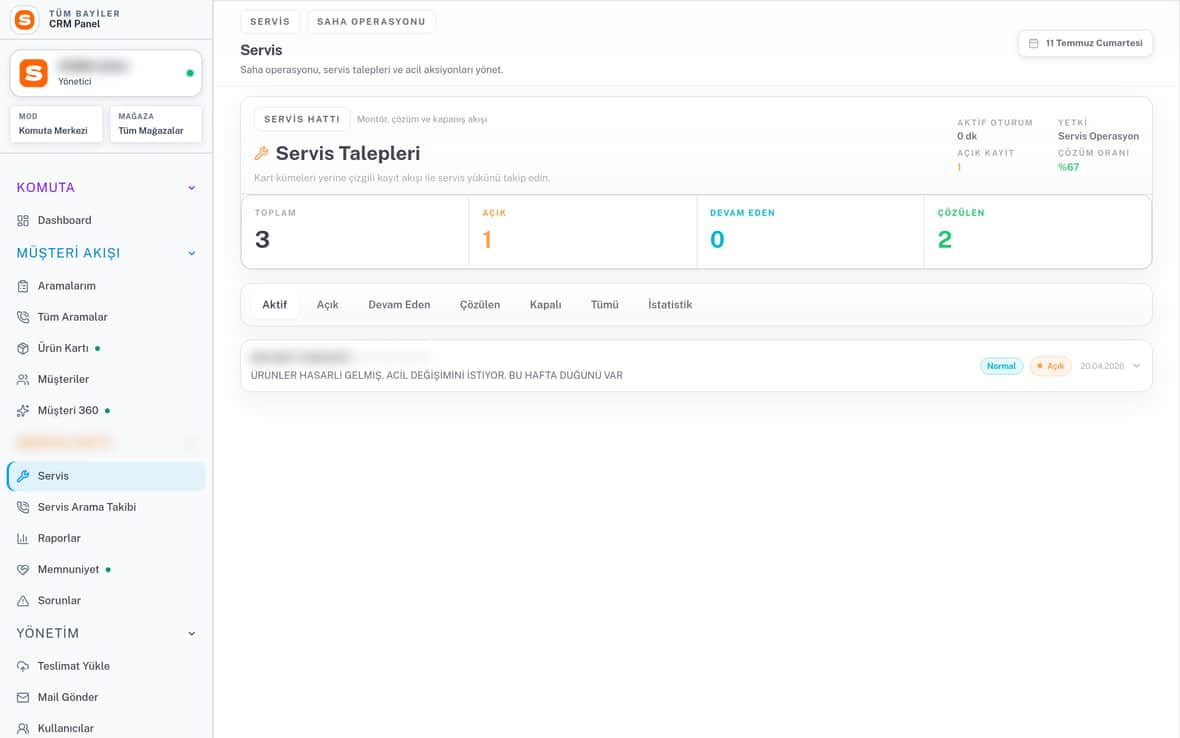Collapse the YÖNETİM section chevron
The width and height of the screenshot is (1180, 738).
coord(192,633)
